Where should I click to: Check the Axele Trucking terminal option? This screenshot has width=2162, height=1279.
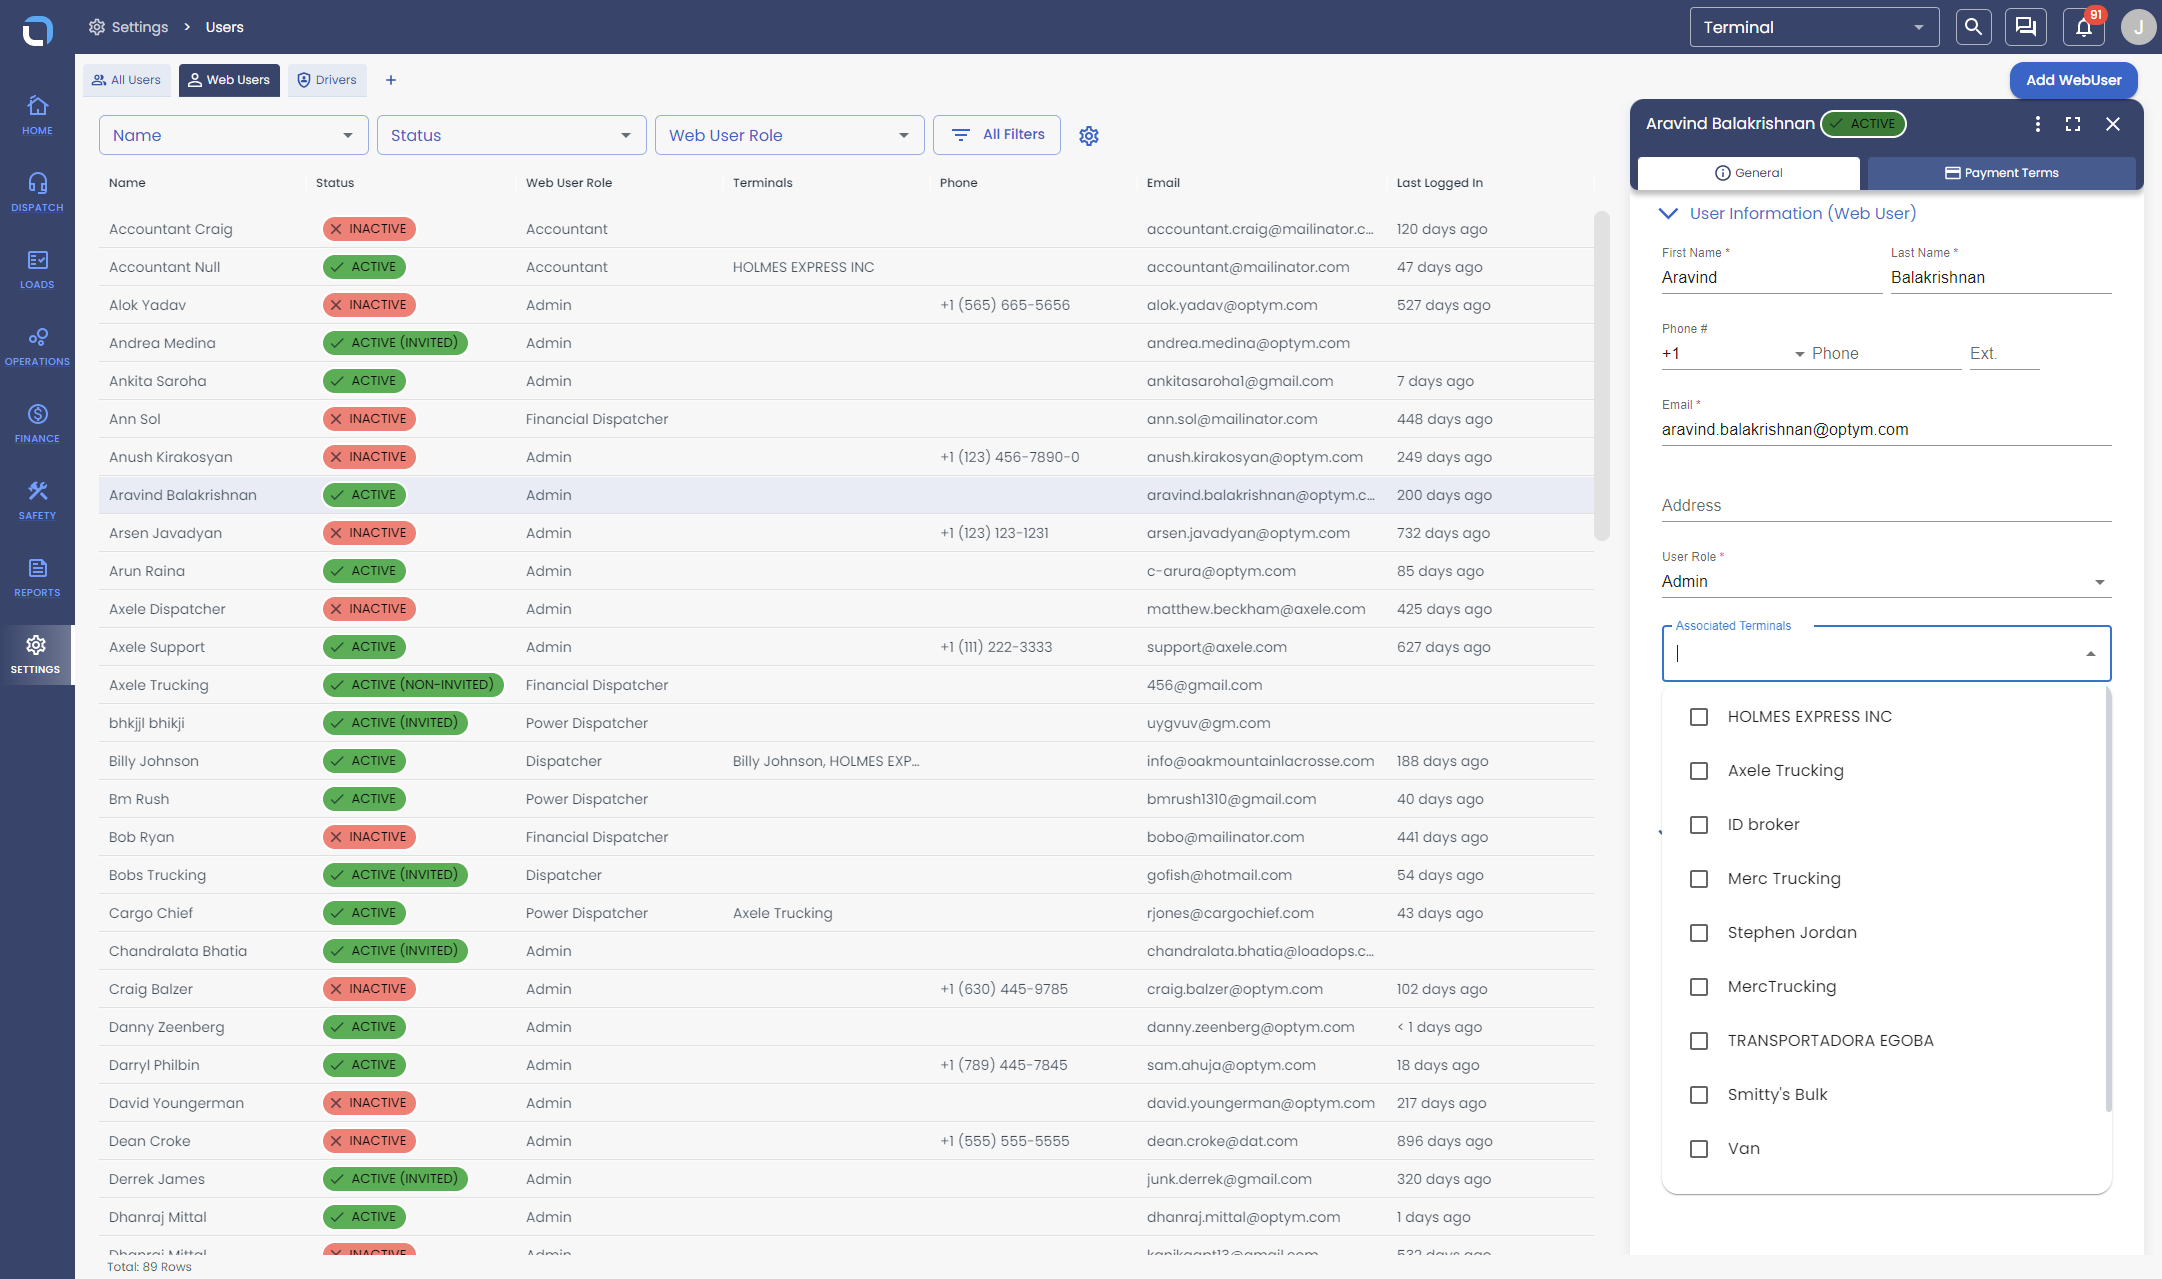coord(1699,771)
